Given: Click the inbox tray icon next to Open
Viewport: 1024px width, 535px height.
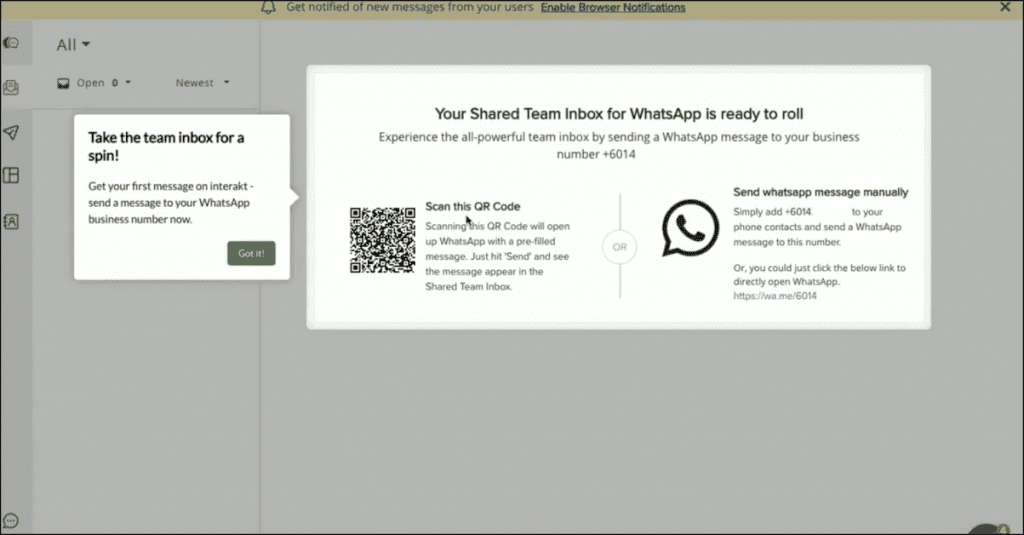Looking at the screenshot, I should pyautogui.click(x=63, y=83).
